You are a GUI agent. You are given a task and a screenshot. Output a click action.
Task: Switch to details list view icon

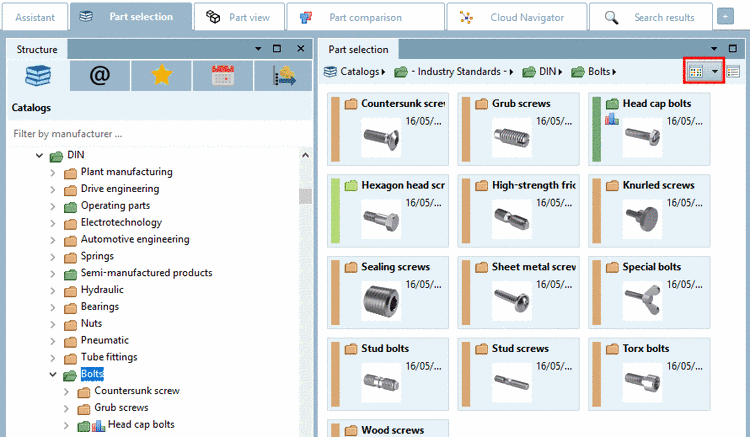click(x=732, y=71)
